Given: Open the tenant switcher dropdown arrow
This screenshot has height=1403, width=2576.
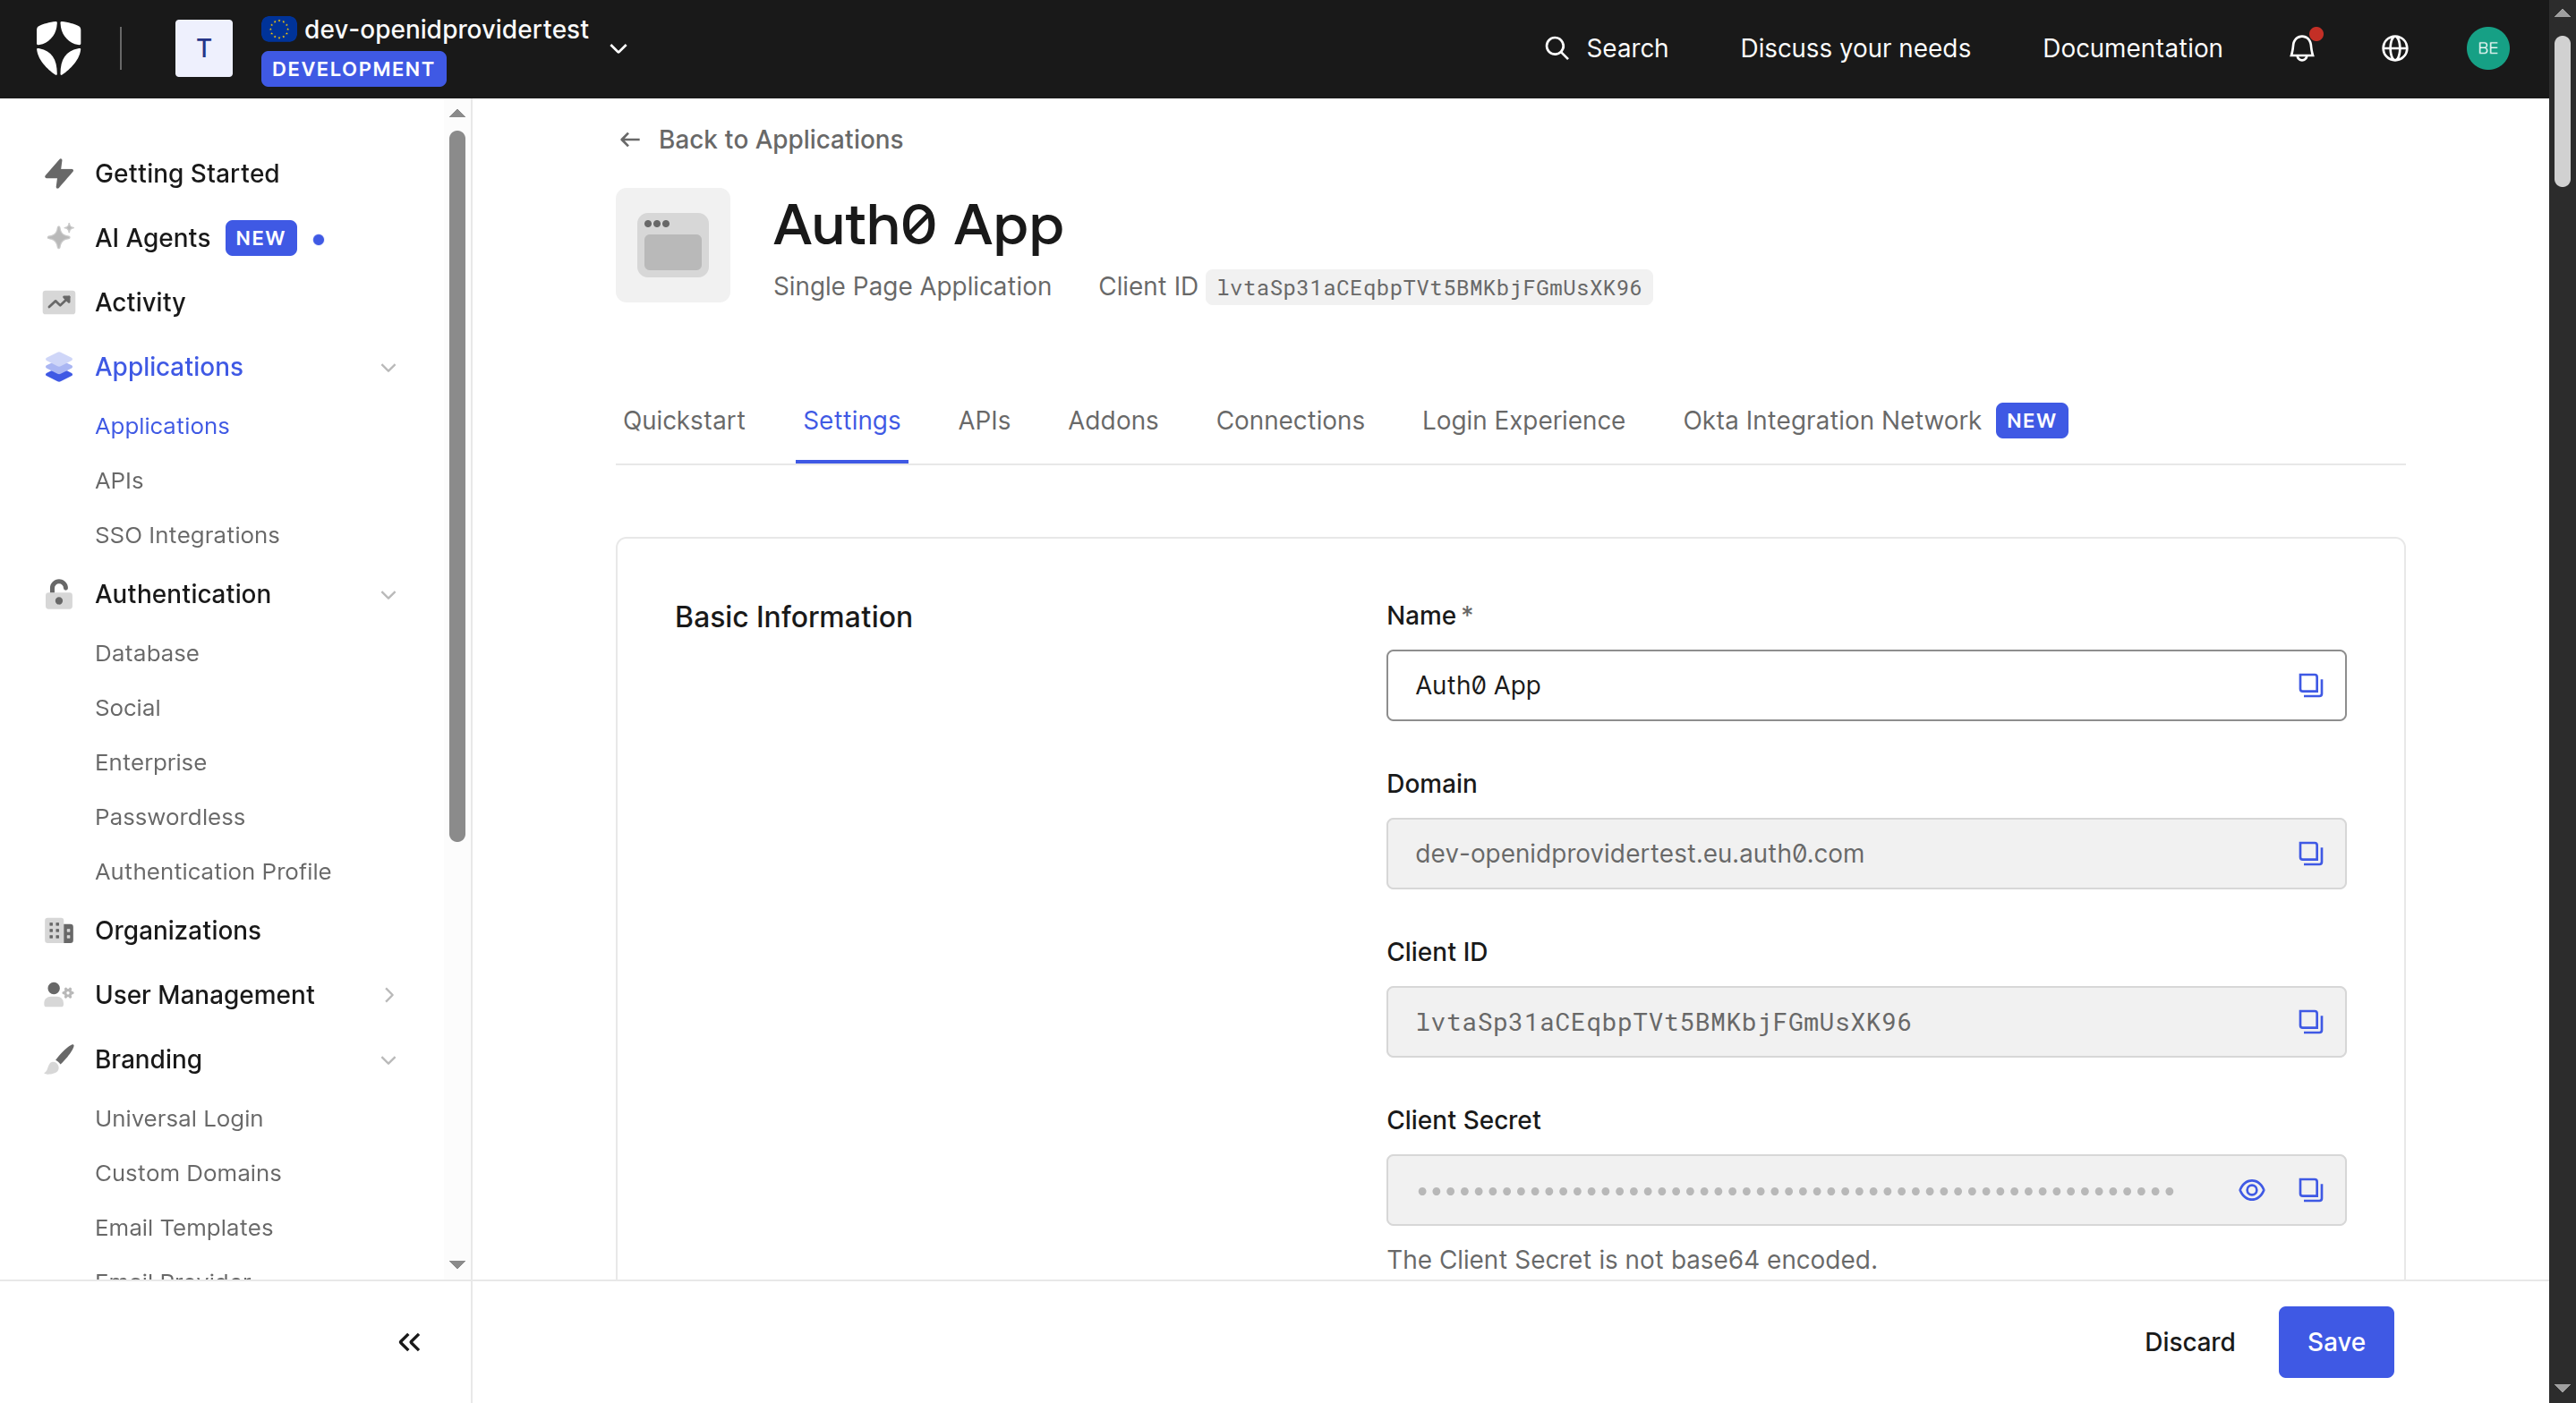Looking at the screenshot, I should (618, 49).
